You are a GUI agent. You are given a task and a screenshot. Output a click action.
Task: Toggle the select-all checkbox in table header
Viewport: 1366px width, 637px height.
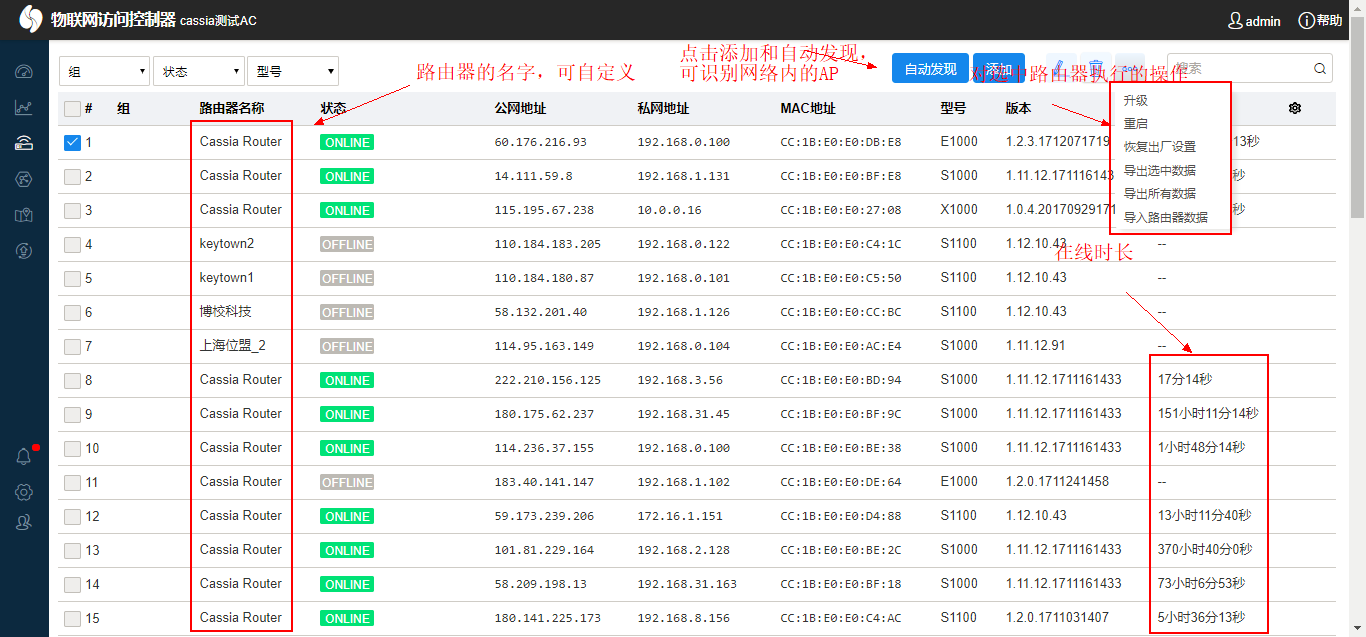point(72,109)
